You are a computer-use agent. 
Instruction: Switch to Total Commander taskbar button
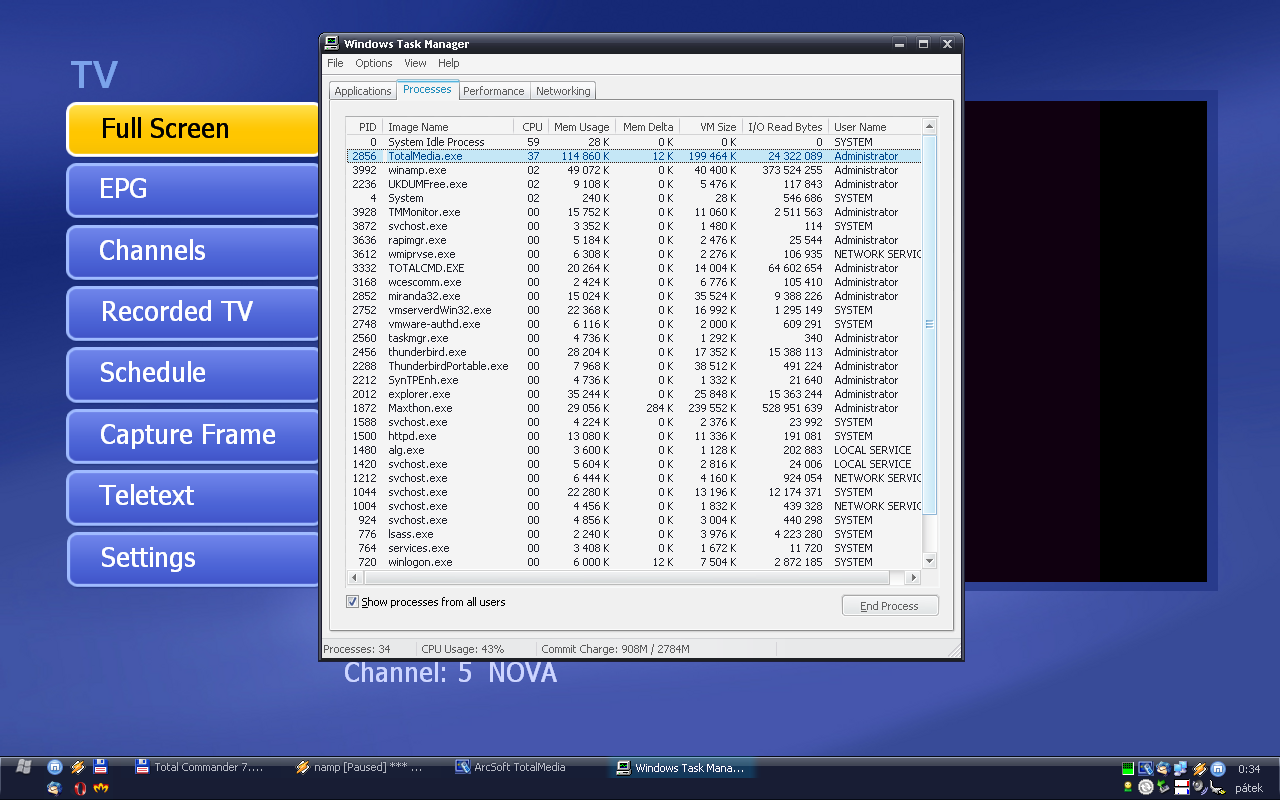point(201,768)
